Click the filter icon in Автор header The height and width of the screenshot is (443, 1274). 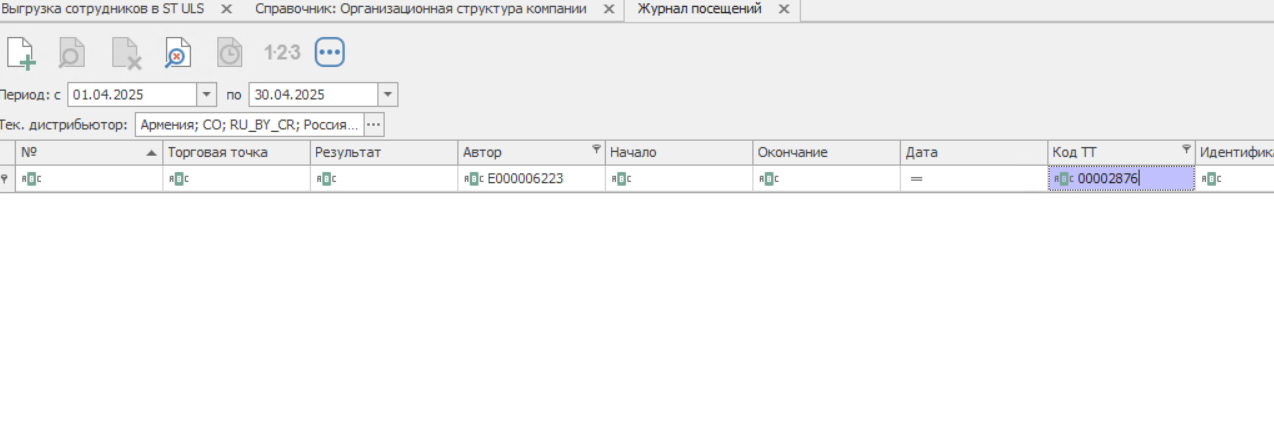coord(596,149)
